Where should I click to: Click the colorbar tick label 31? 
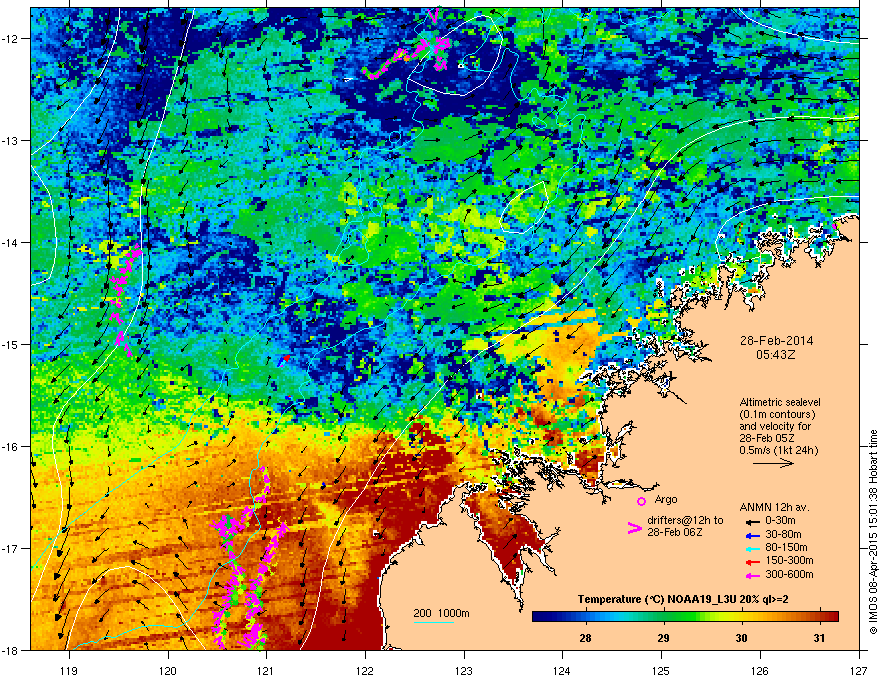click(x=819, y=638)
